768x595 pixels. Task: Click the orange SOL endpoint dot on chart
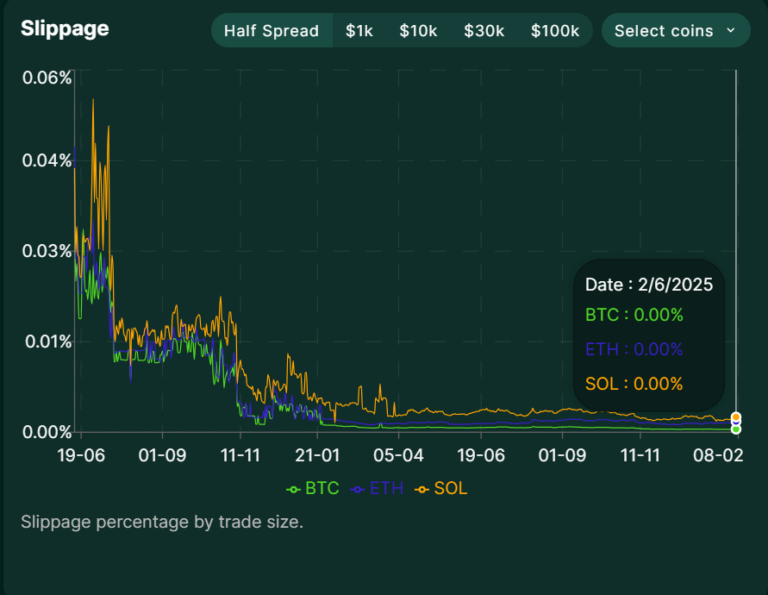(736, 417)
